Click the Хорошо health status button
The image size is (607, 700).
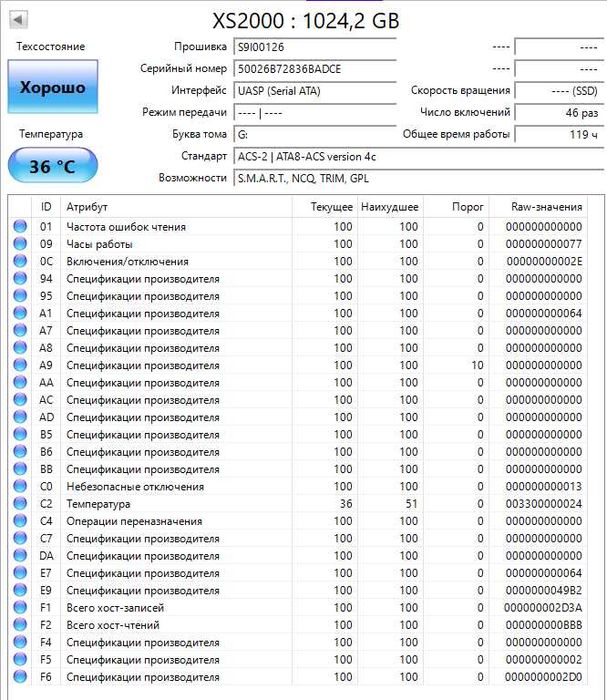click(x=53, y=87)
